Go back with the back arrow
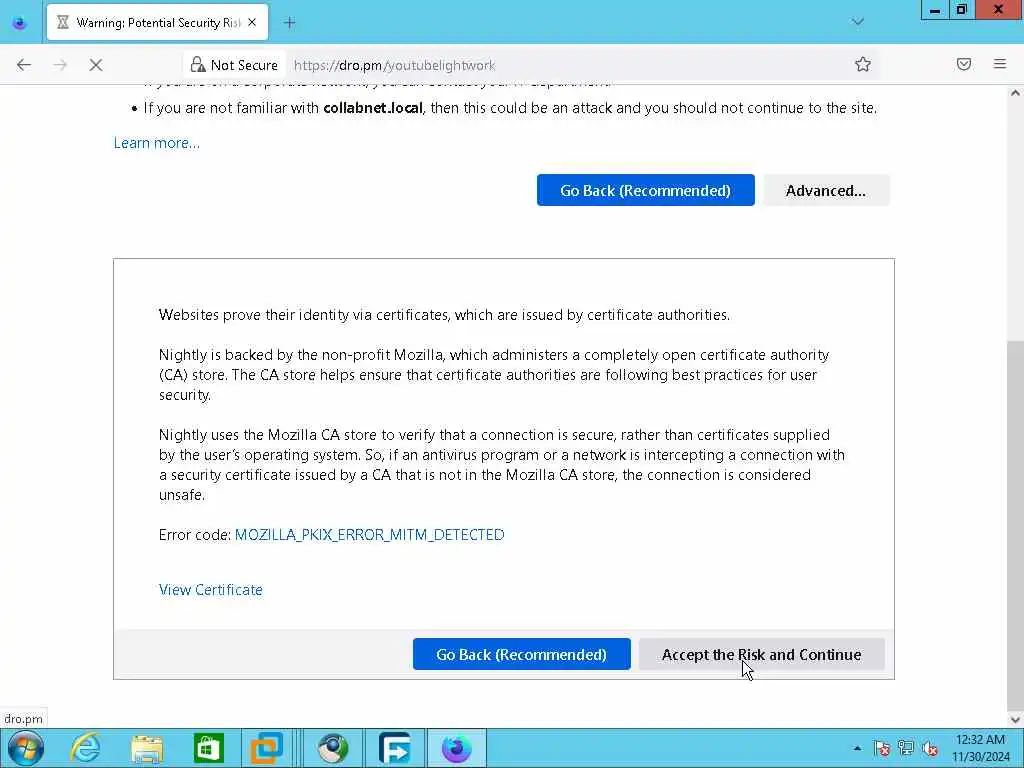 (x=24, y=65)
